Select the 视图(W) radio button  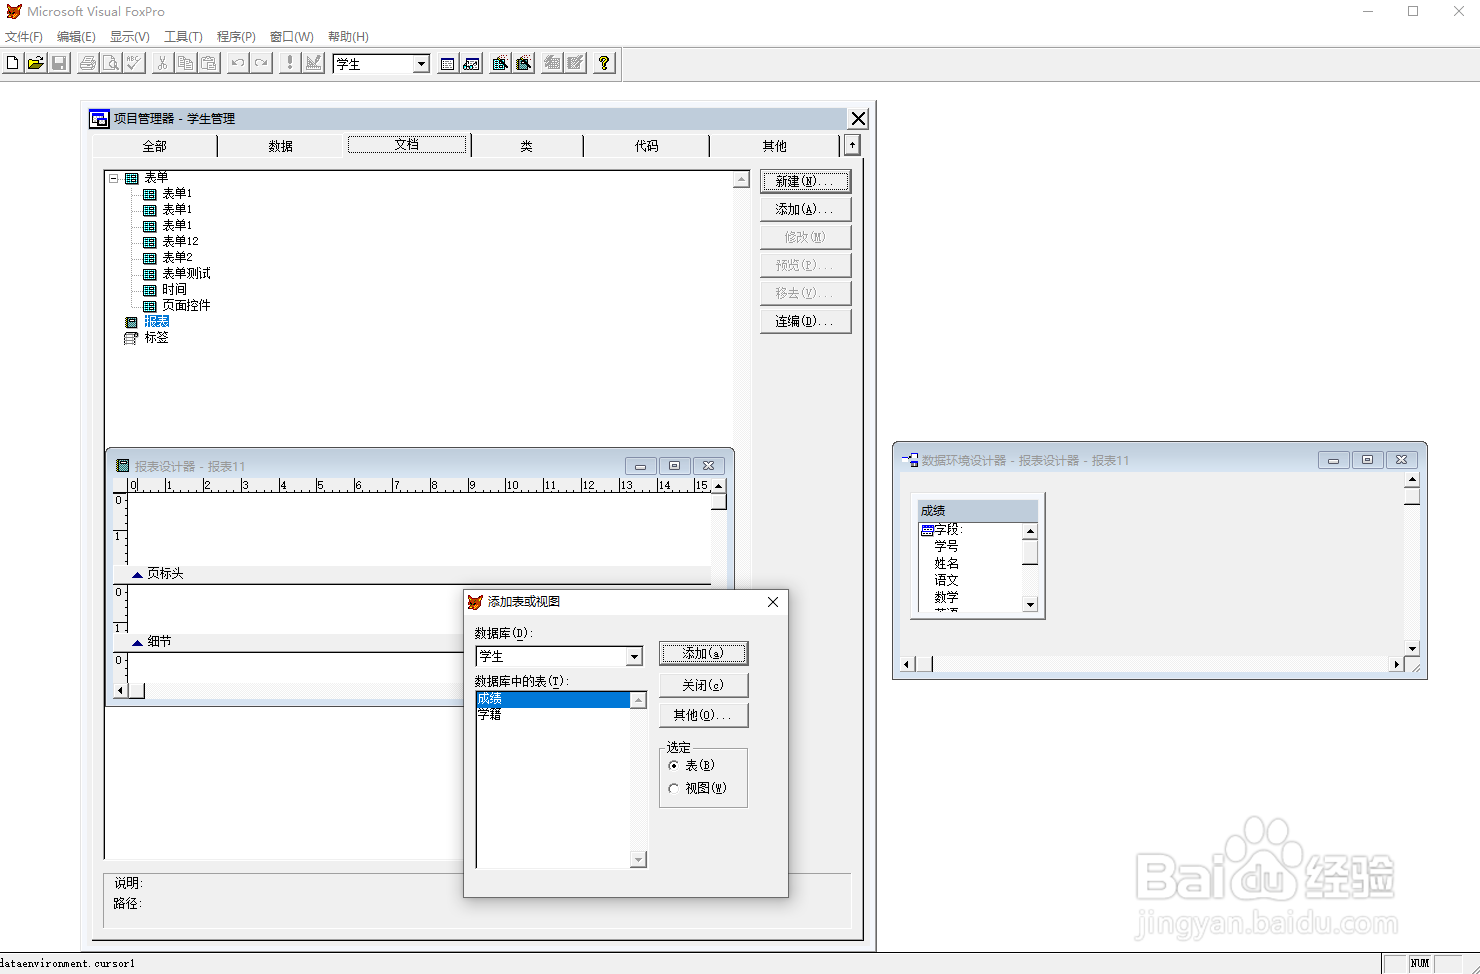[x=674, y=788]
